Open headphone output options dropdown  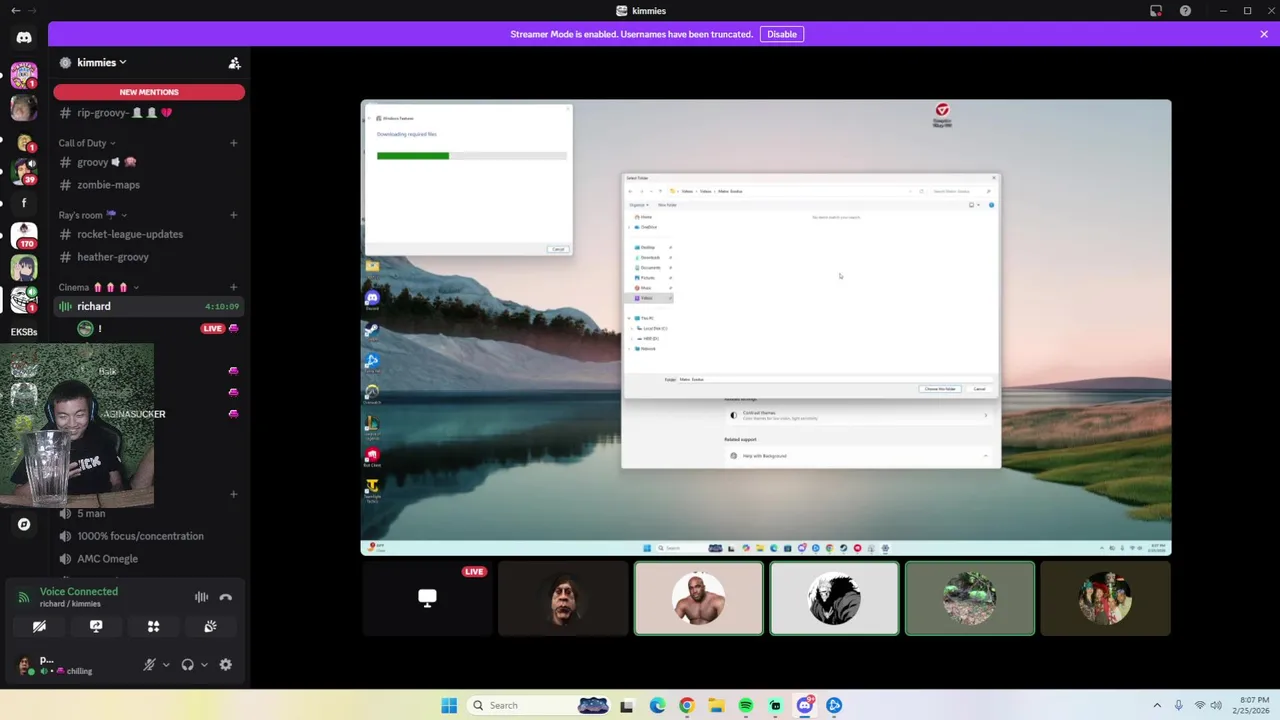click(x=204, y=664)
